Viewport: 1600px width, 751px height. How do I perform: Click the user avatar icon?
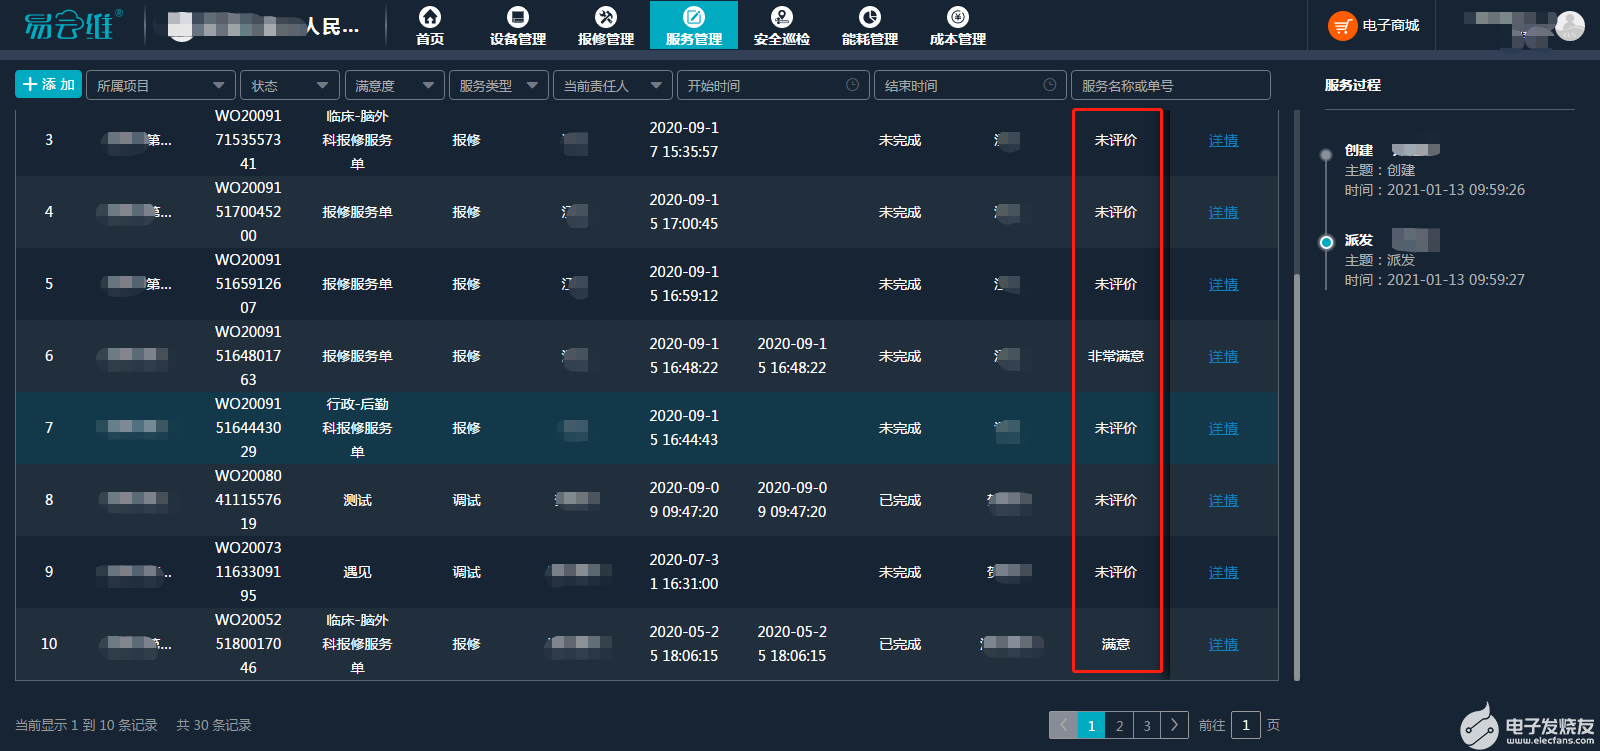click(1570, 26)
